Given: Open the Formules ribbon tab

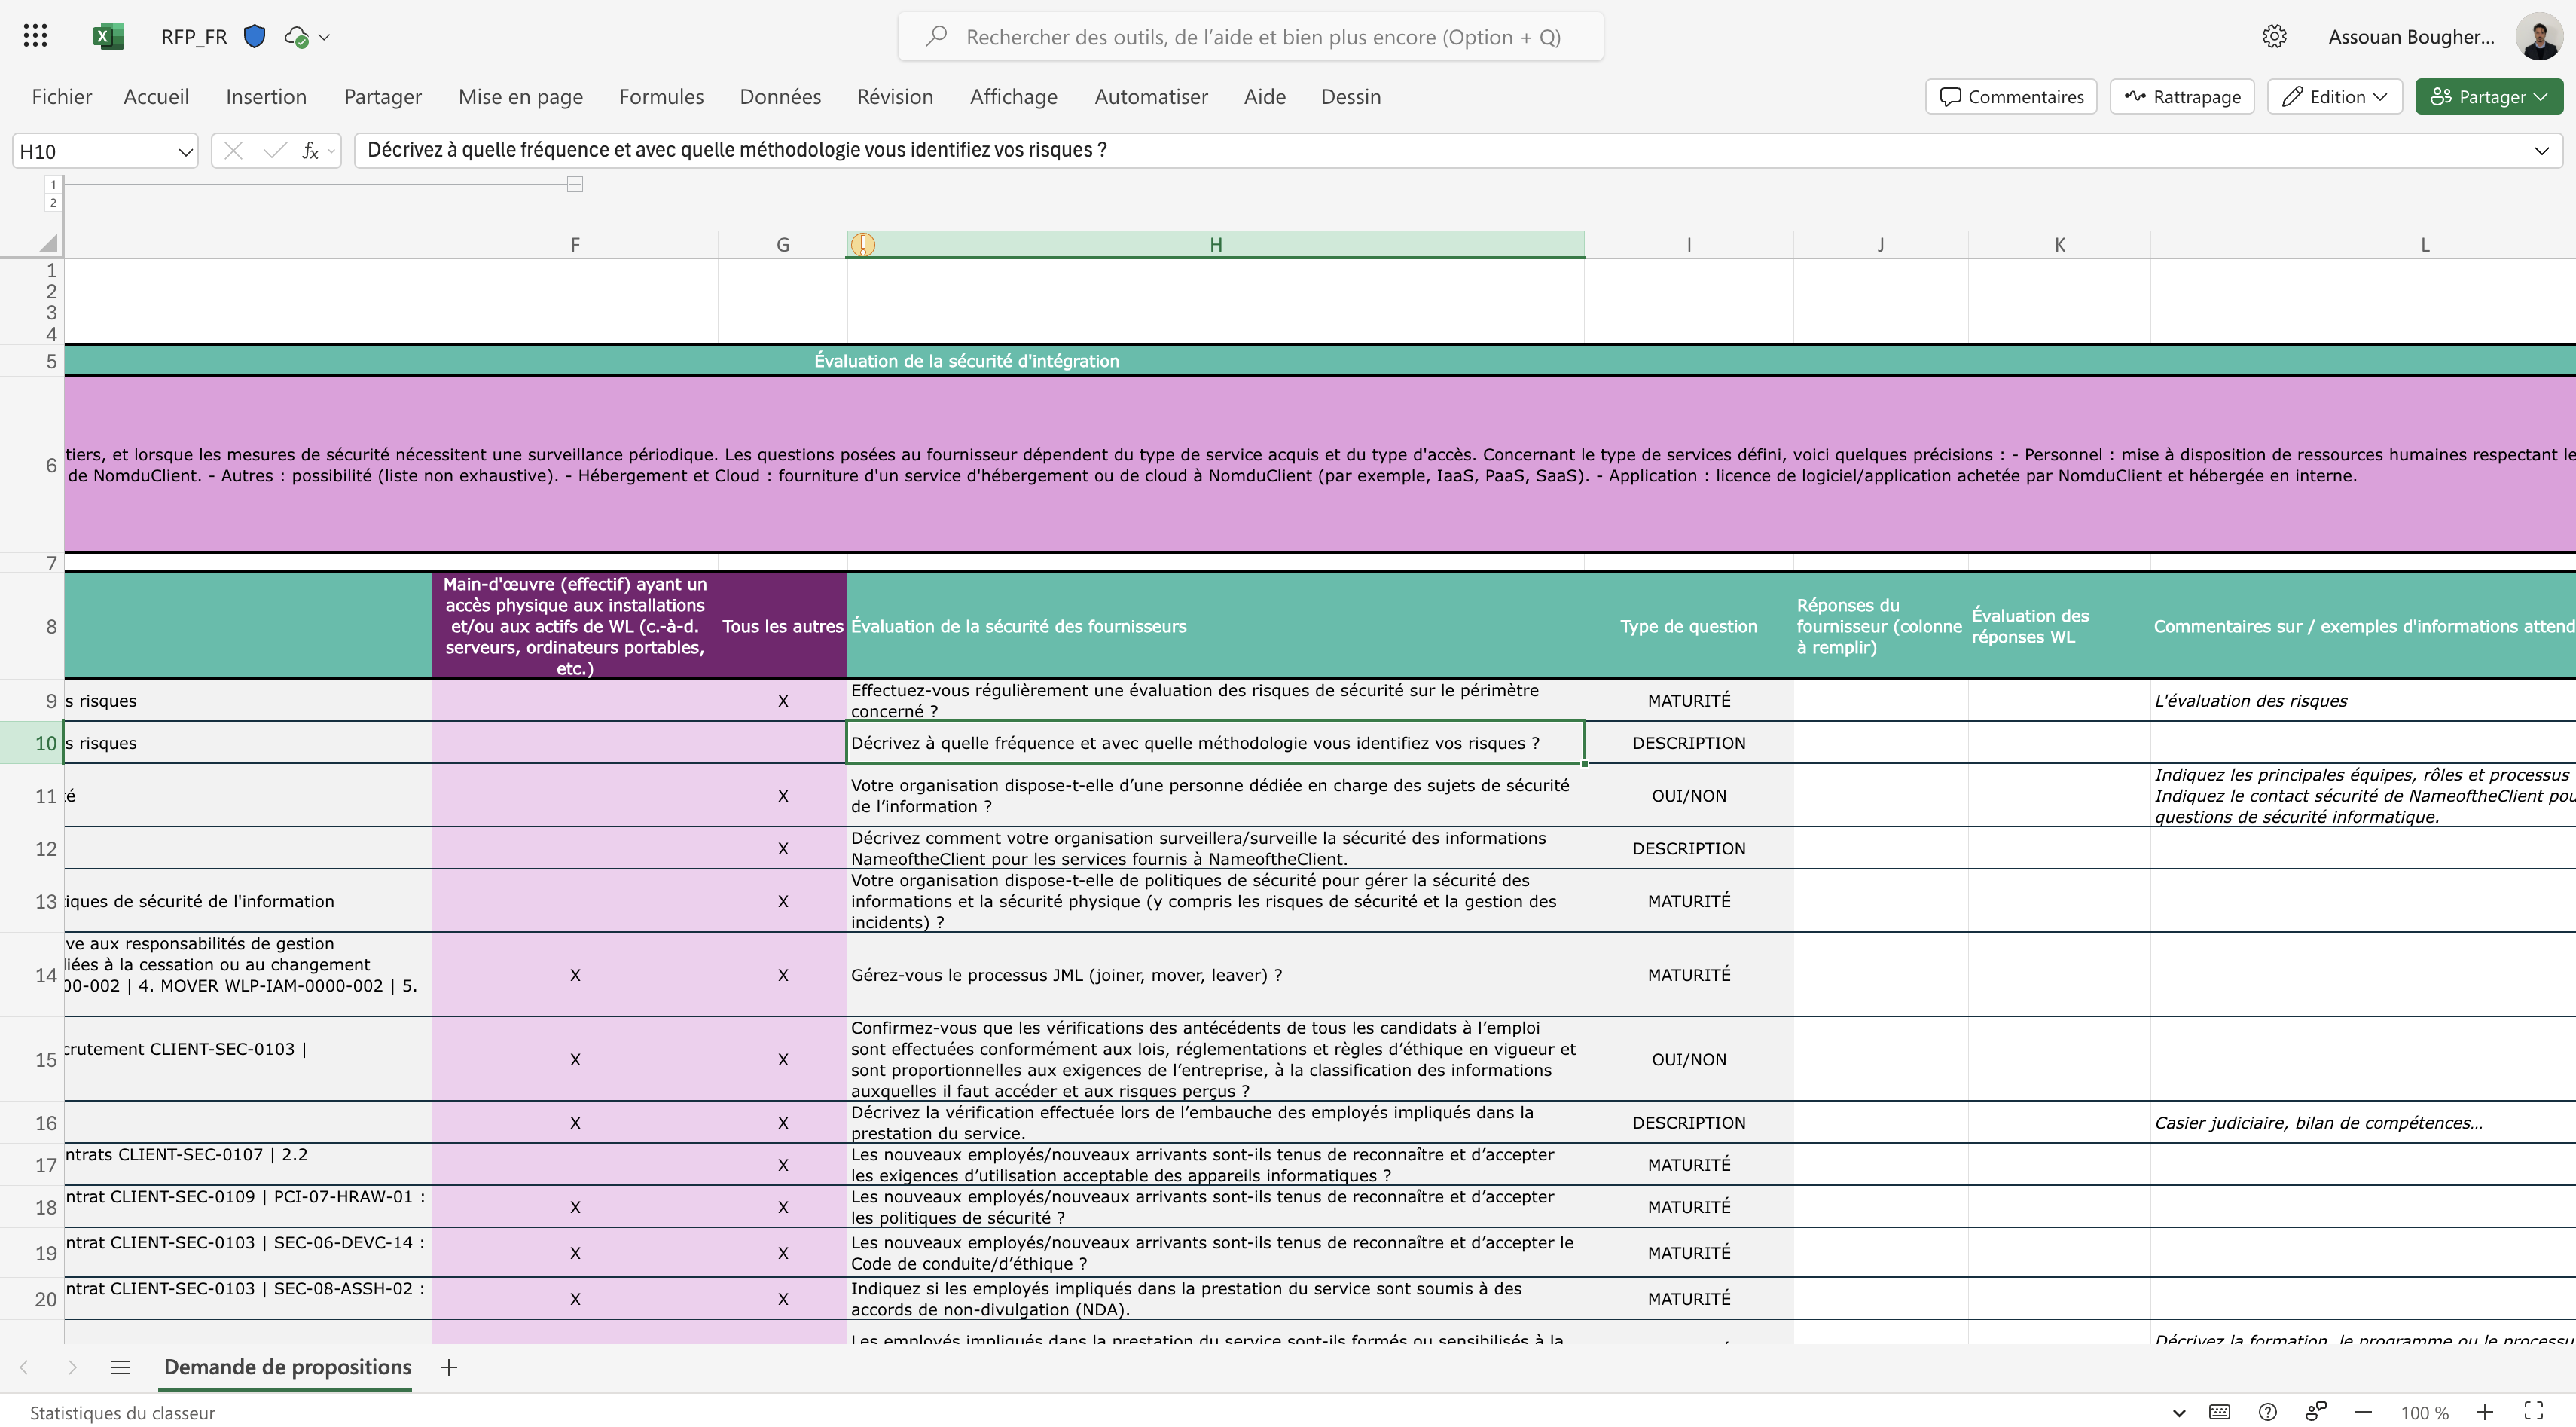Looking at the screenshot, I should (x=661, y=97).
